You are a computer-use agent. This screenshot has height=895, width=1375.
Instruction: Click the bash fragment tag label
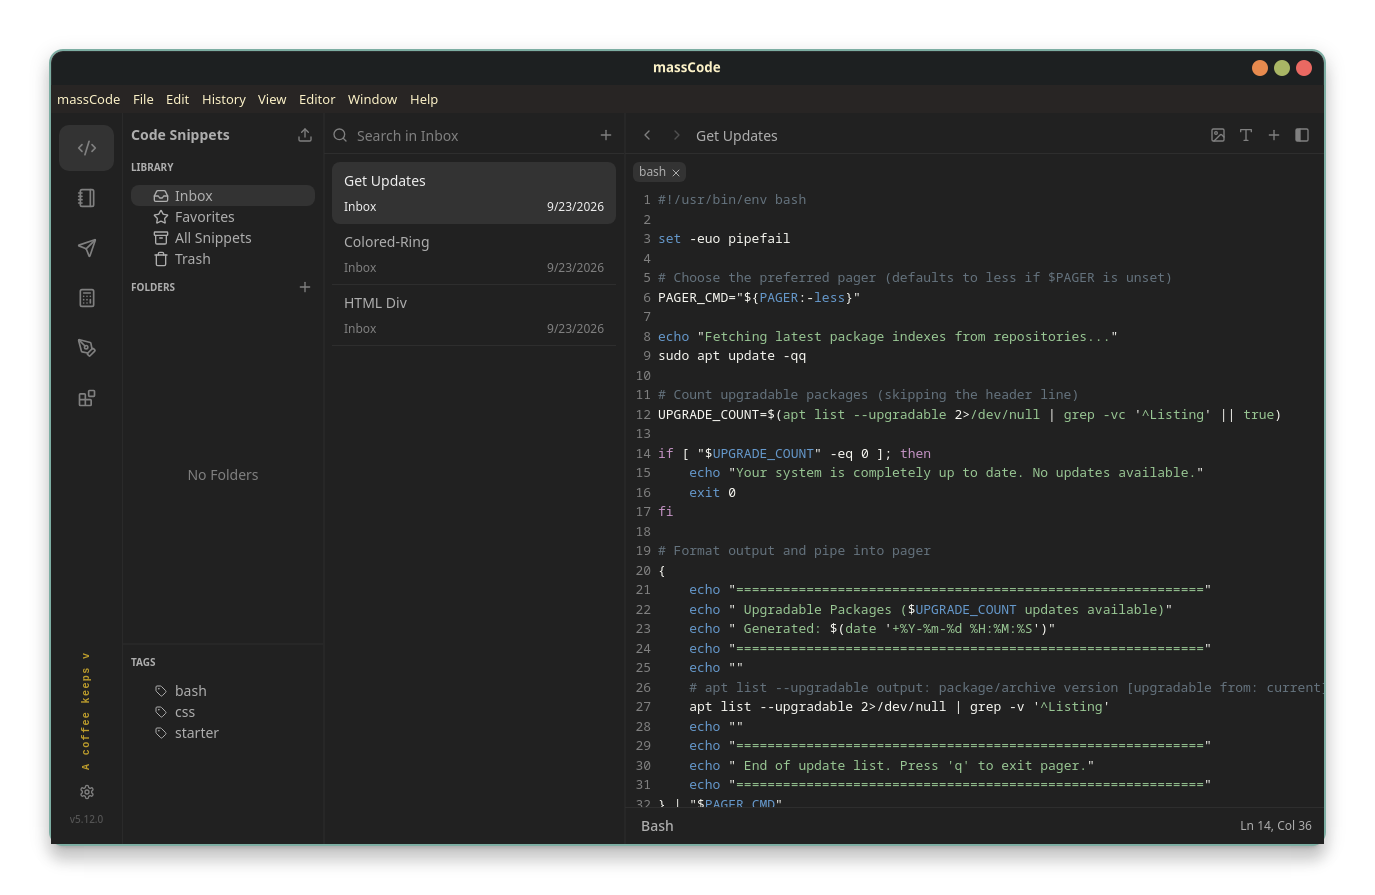652,172
